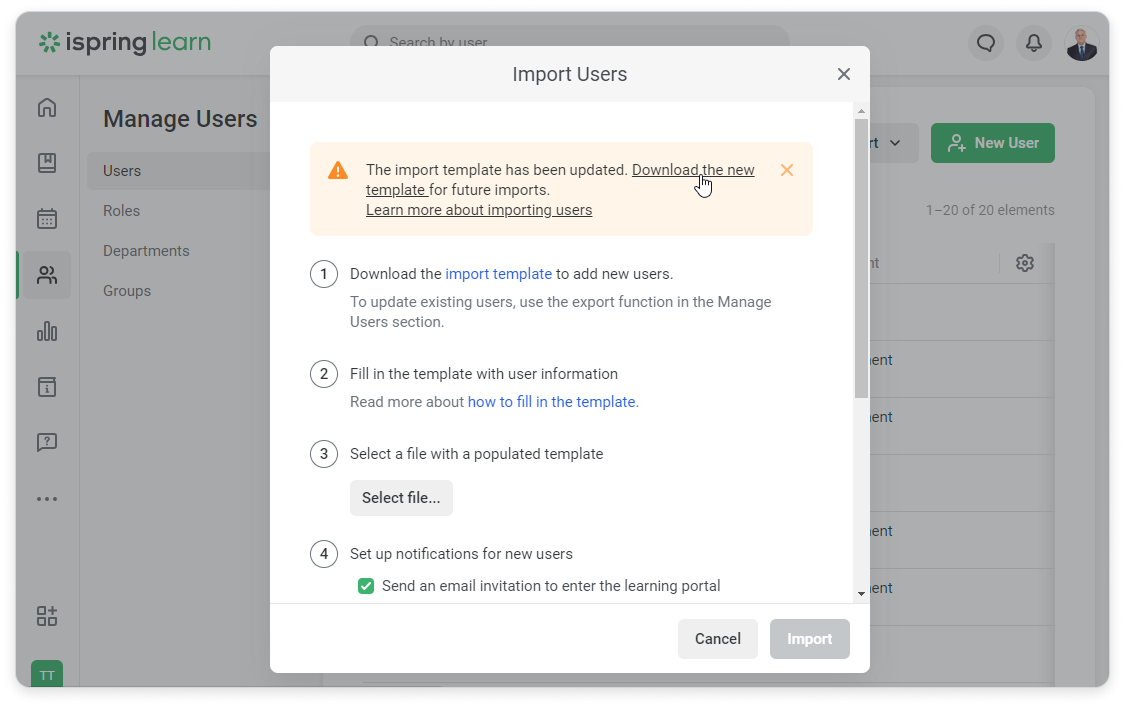Uncheck Send an email invitation checkbox
Image resolution: width=1125 pixels, height=707 pixels.
click(x=366, y=586)
